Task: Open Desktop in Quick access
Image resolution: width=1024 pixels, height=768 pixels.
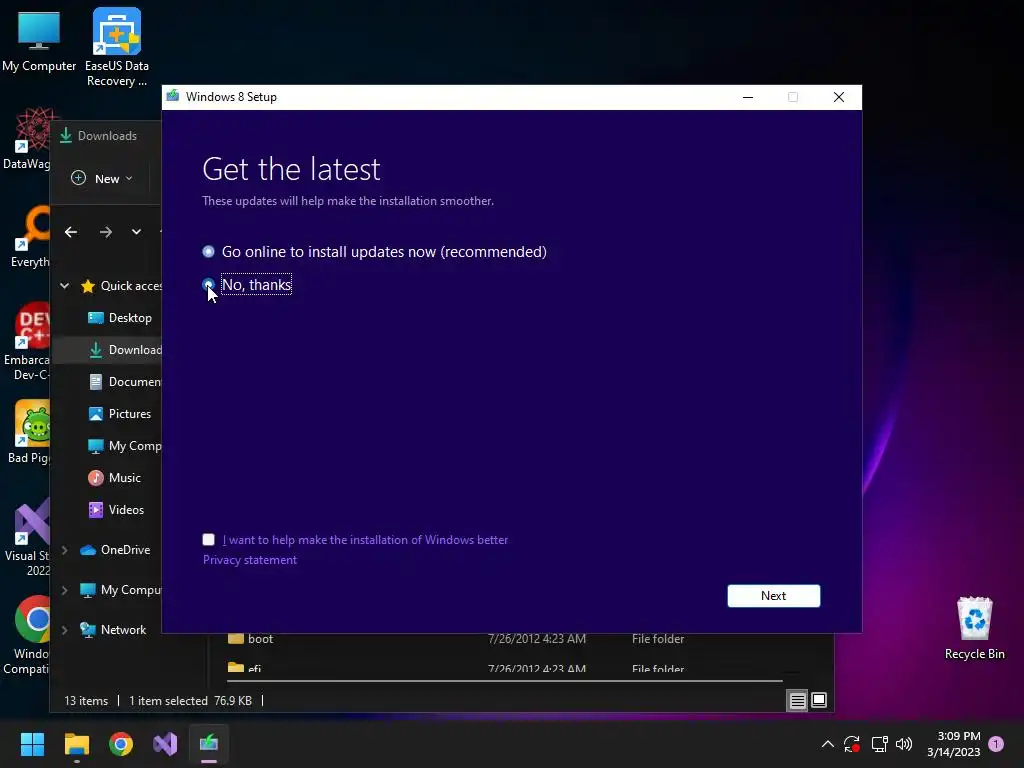Action: (x=120, y=317)
